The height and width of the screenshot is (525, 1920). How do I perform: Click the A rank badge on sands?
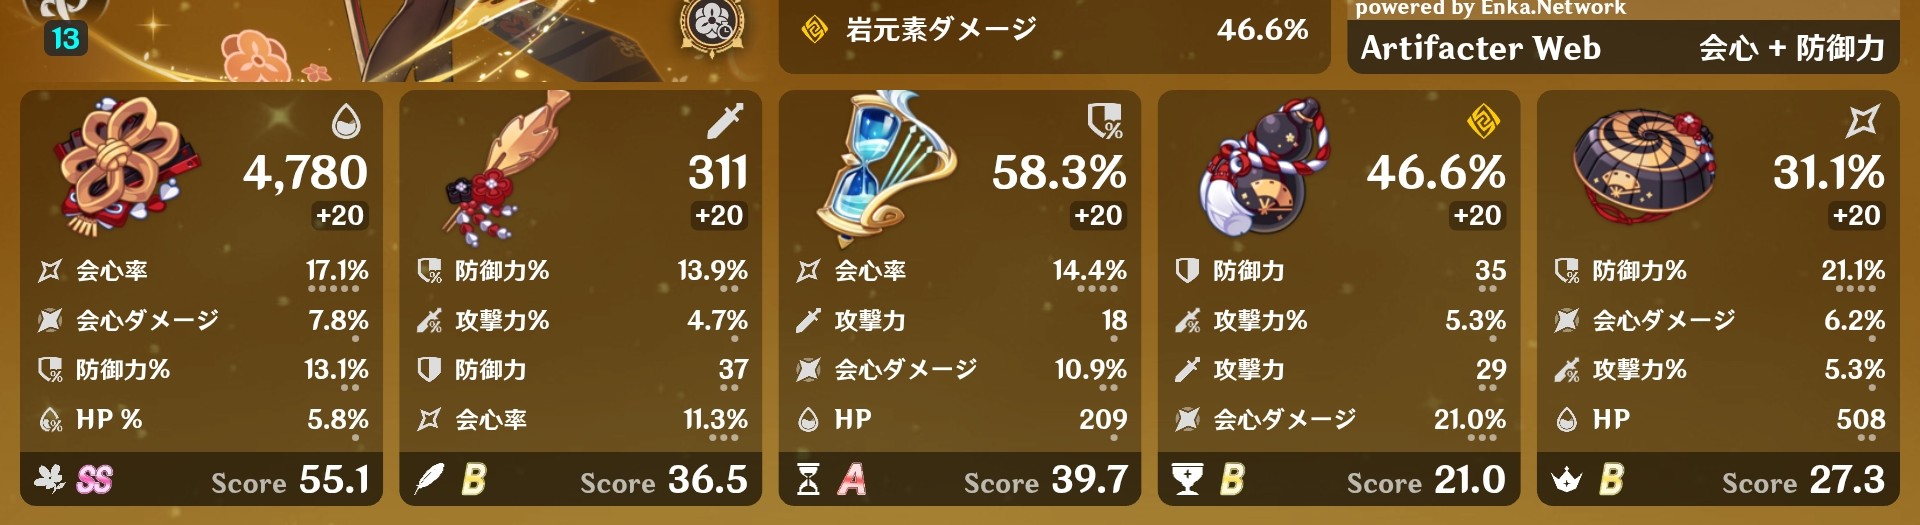[852, 480]
